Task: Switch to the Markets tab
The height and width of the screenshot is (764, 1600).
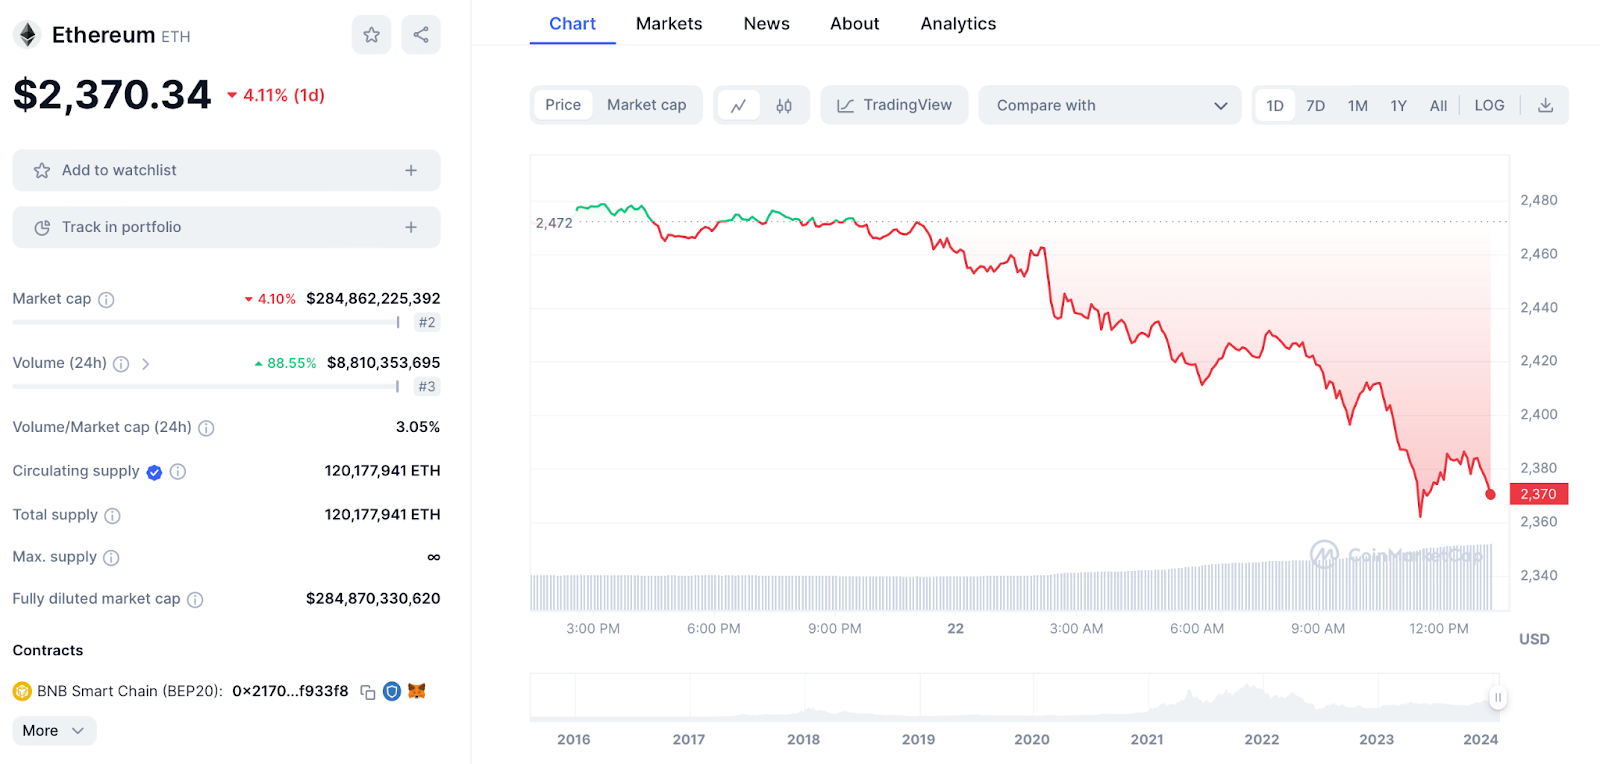Action: (x=669, y=24)
